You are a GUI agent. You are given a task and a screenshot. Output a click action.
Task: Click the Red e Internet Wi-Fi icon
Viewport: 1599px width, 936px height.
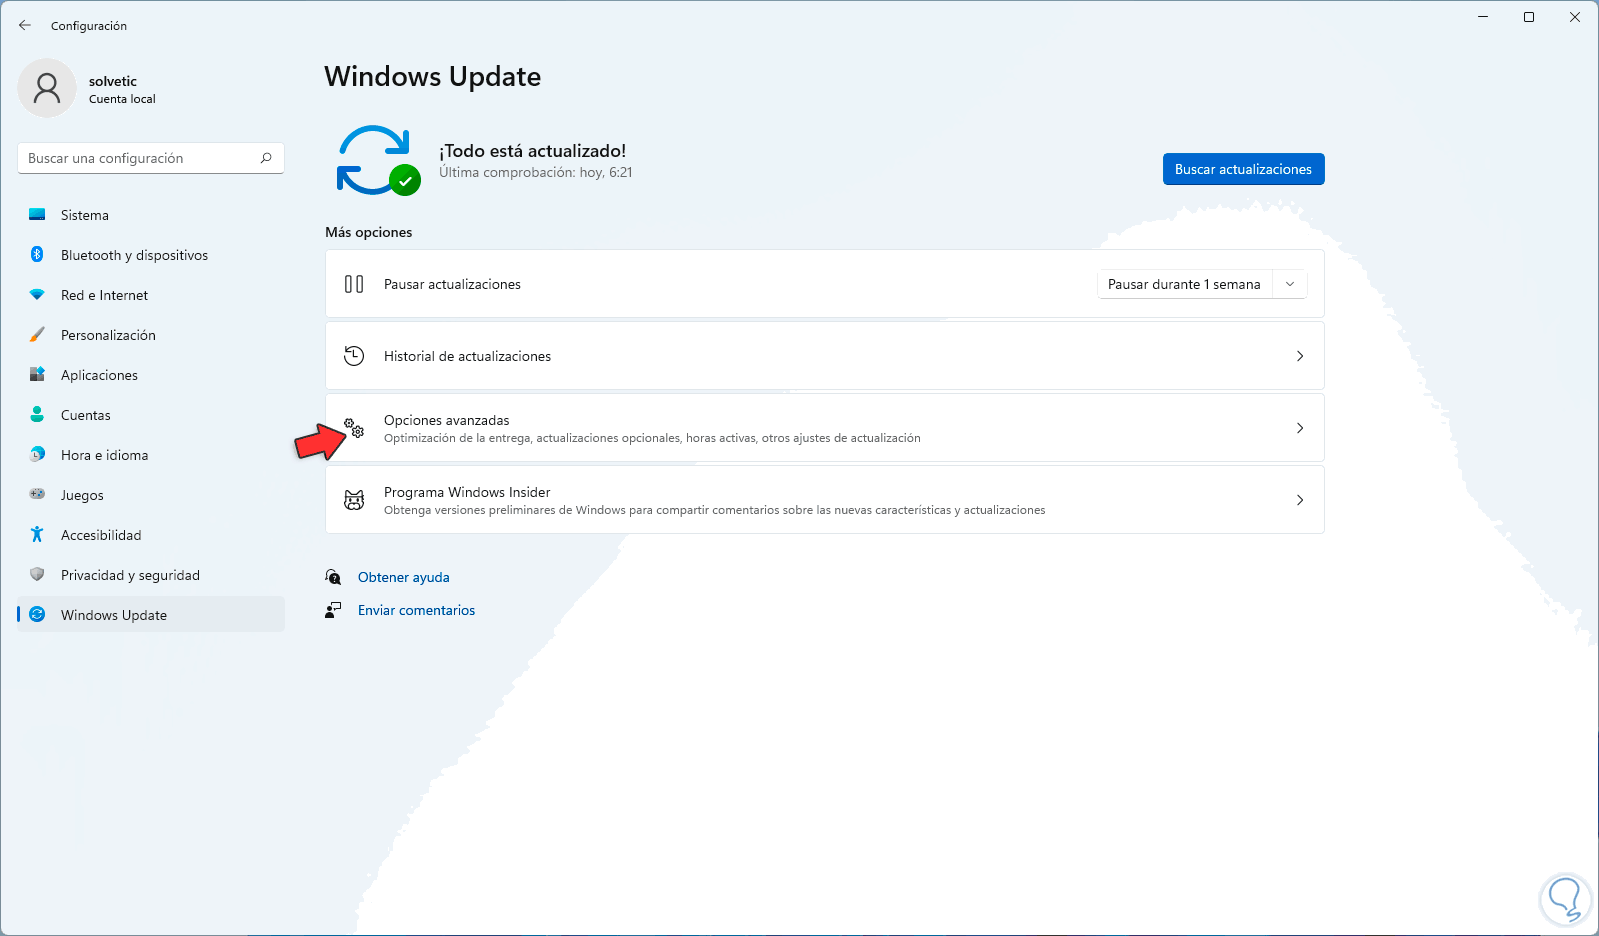pos(37,295)
